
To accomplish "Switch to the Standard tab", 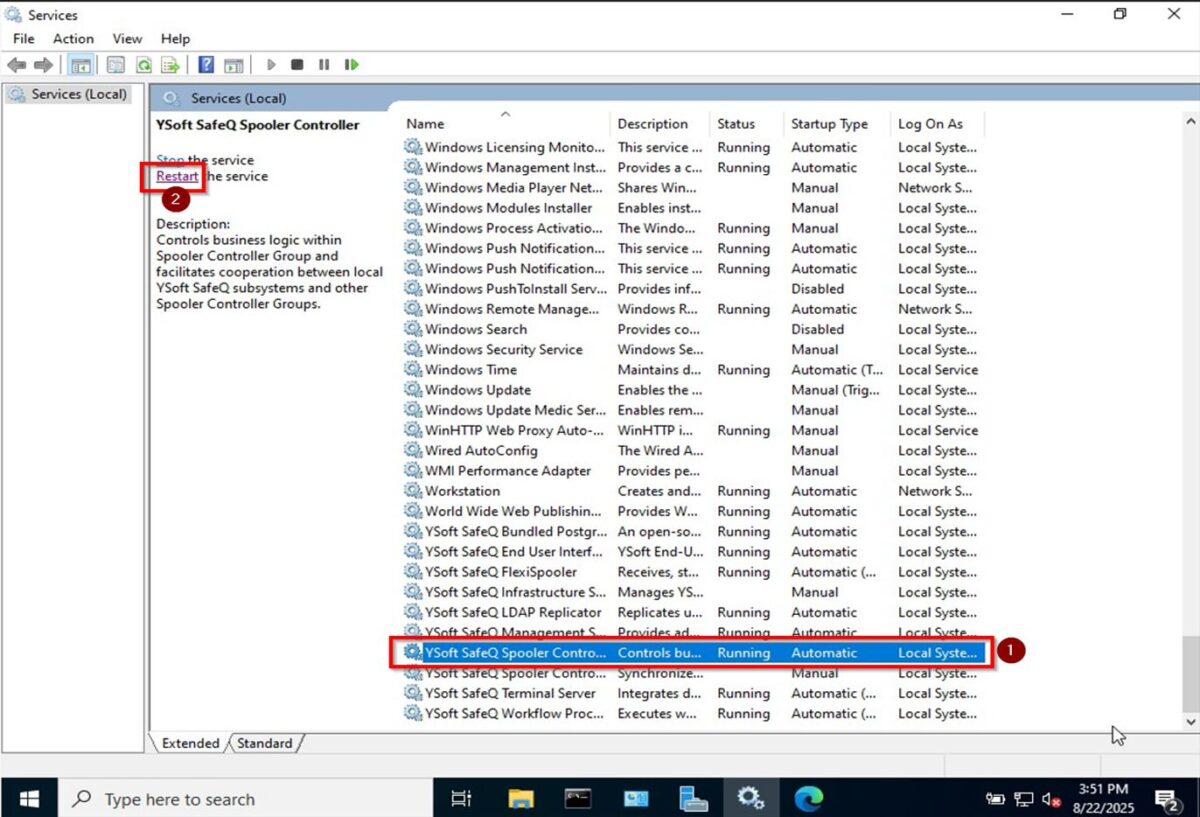I will pos(265,743).
